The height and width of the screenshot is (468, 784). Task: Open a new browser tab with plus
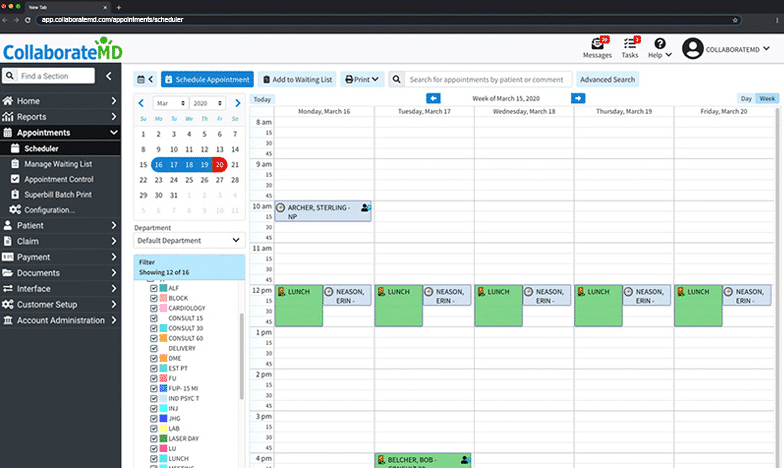point(118,8)
